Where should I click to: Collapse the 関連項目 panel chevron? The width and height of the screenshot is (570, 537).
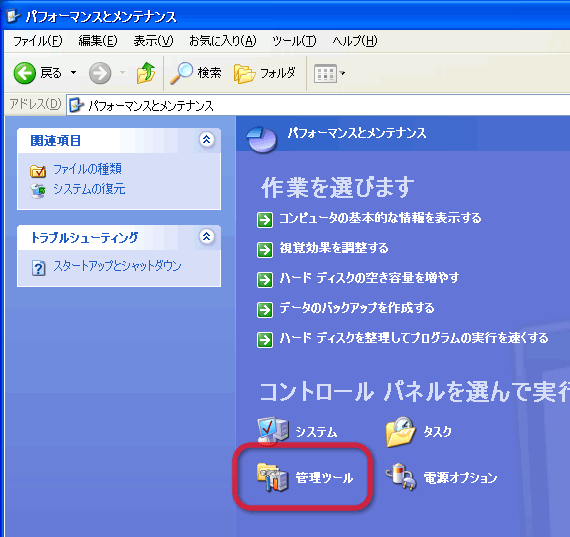point(206,139)
